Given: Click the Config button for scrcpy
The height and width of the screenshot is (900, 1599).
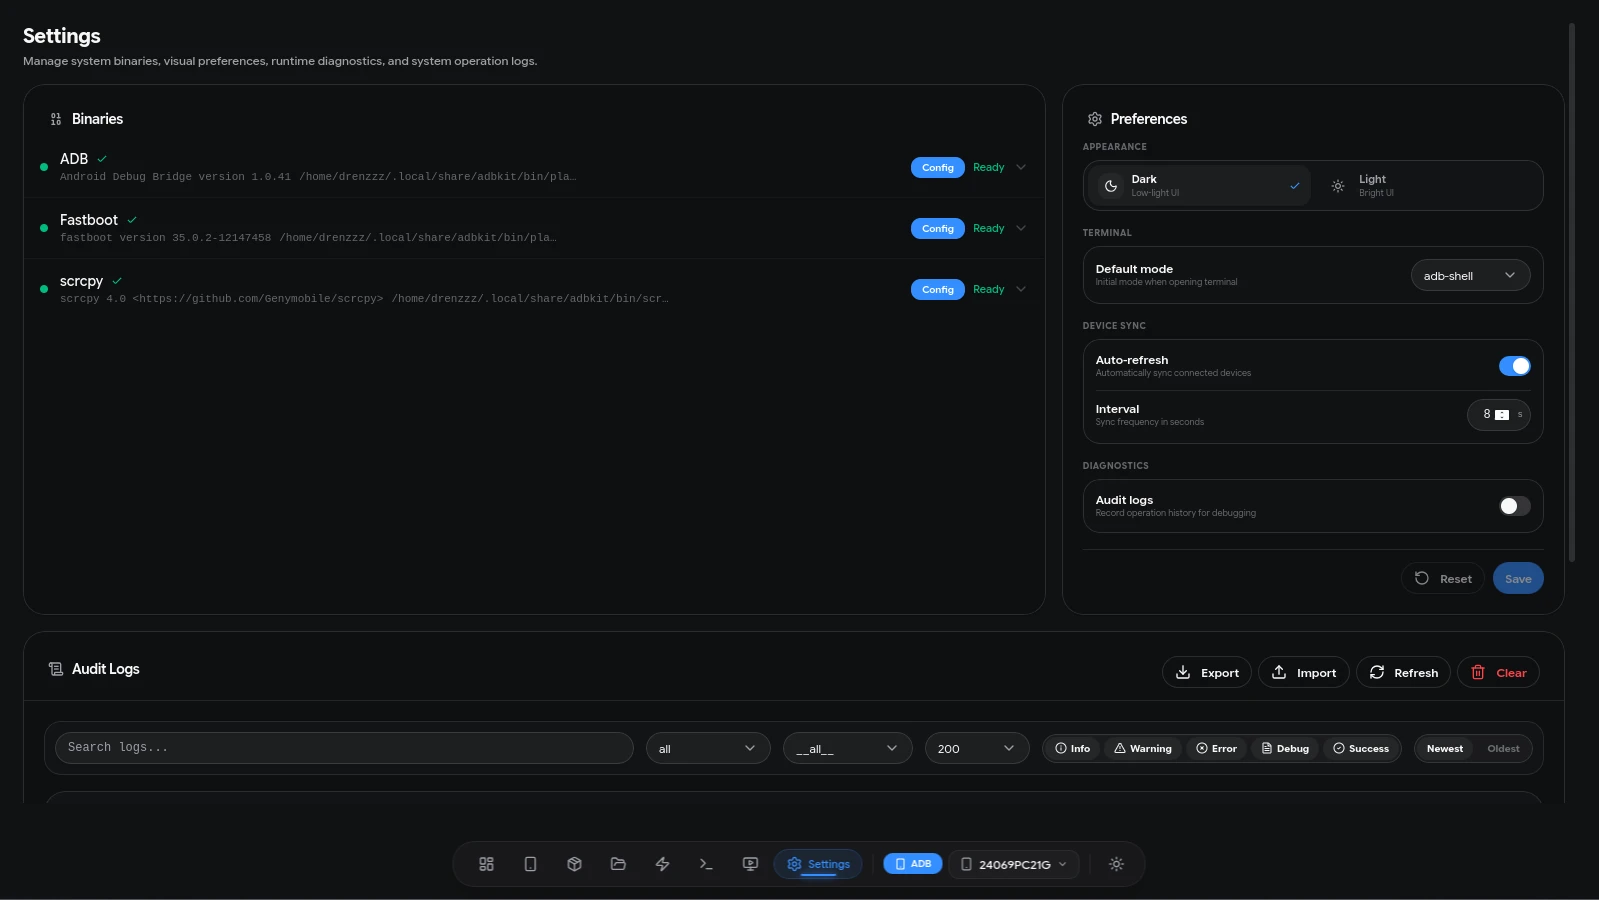Looking at the screenshot, I should pyautogui.click(x=937, y=290).
